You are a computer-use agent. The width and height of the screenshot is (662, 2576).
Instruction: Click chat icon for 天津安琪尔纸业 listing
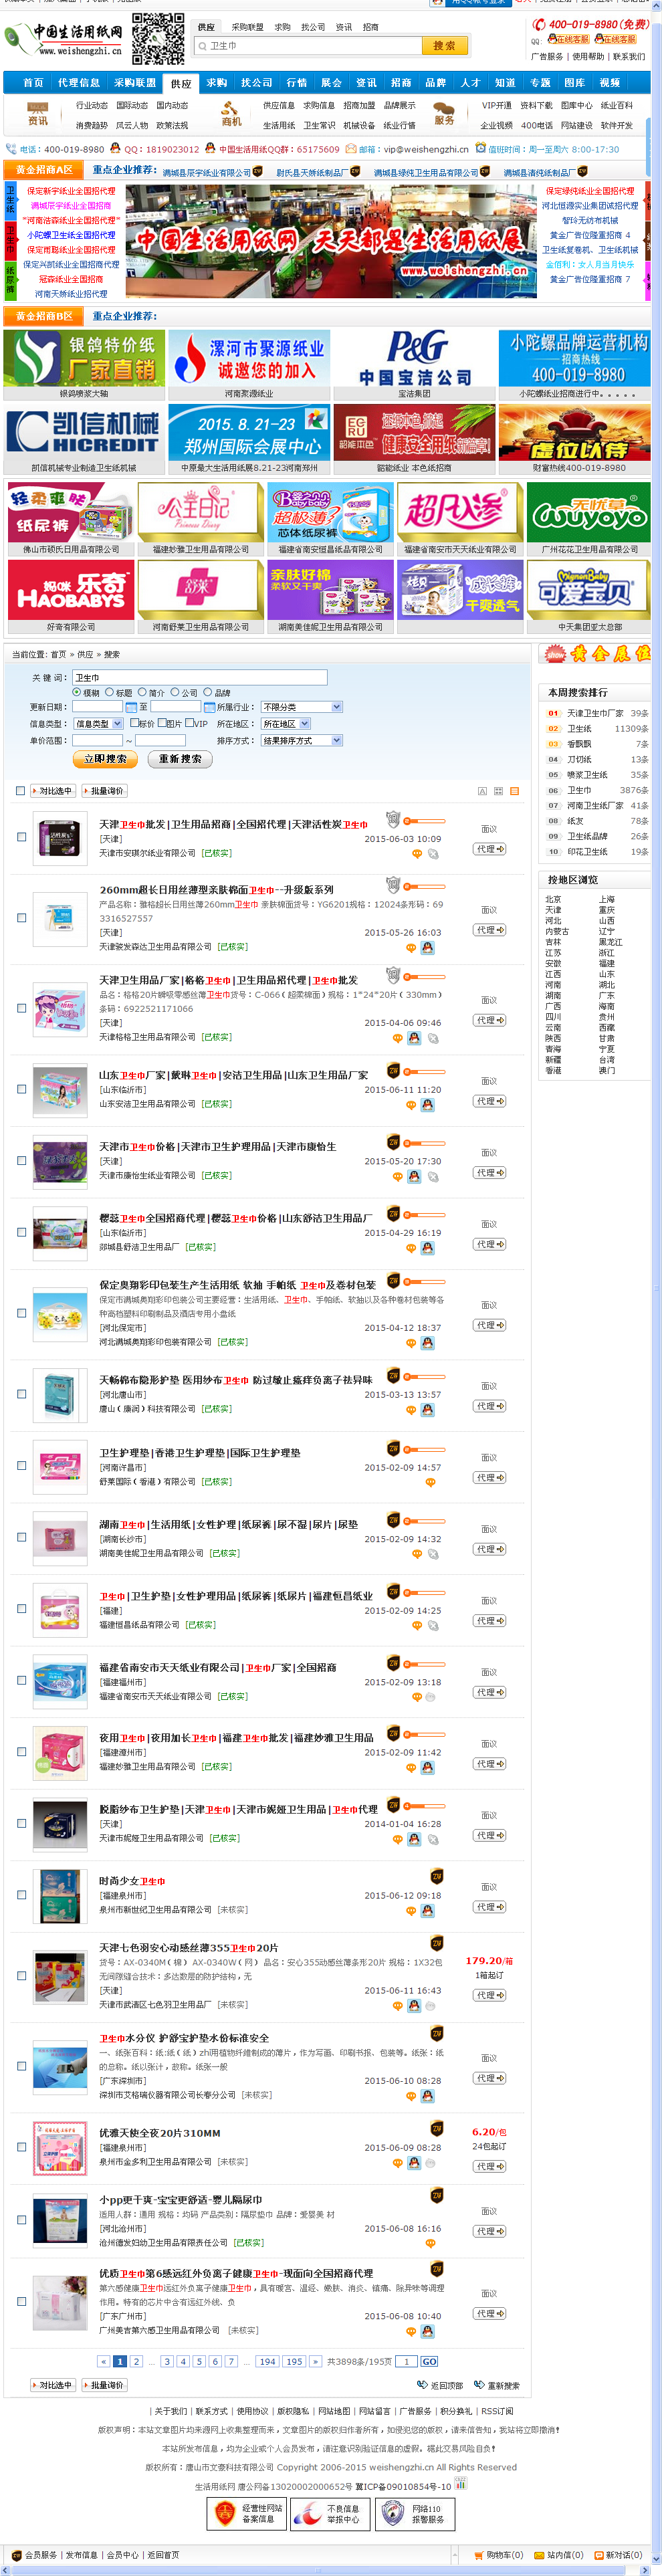click(x=417, y=854)
